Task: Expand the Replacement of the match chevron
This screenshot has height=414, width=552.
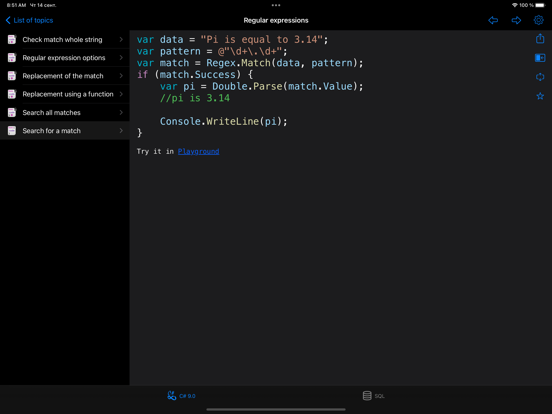Action: (121, 76)
